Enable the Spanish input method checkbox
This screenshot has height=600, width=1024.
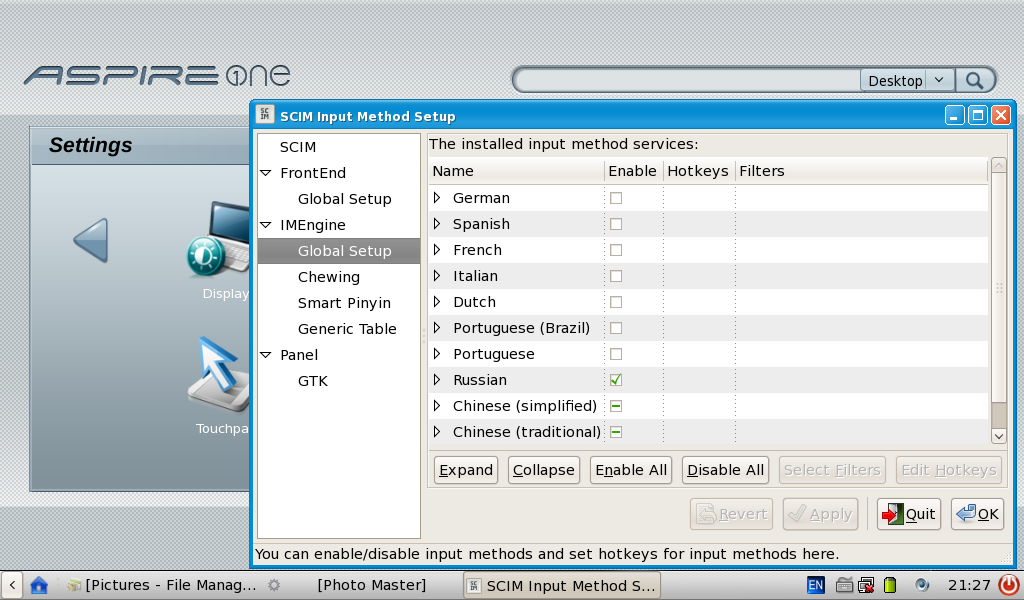pos(616,224)
